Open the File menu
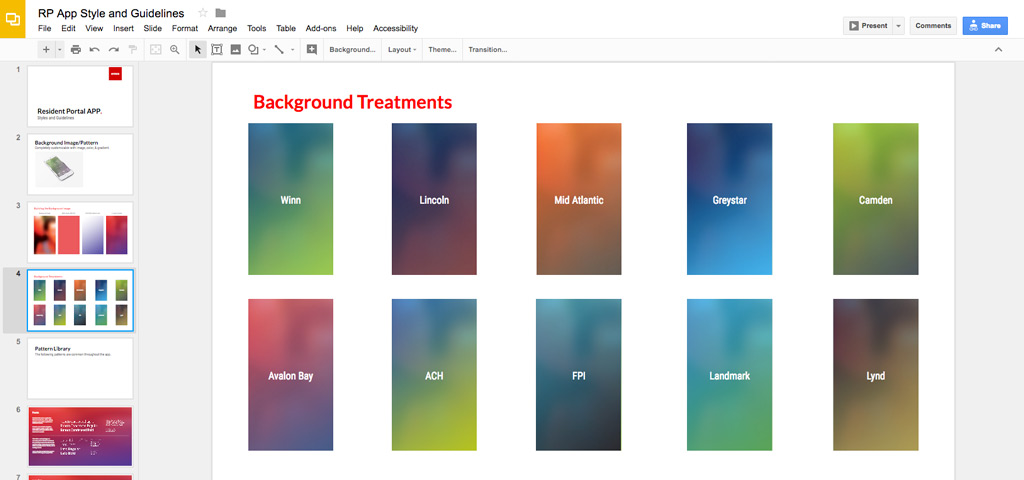 pos(44,29)
